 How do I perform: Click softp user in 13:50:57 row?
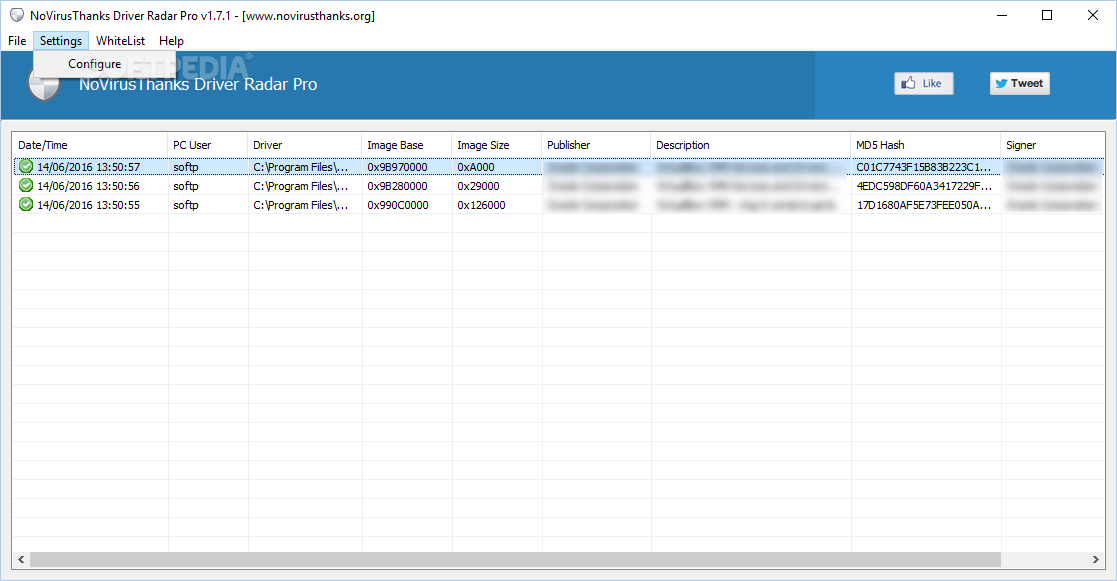[185, 167]
